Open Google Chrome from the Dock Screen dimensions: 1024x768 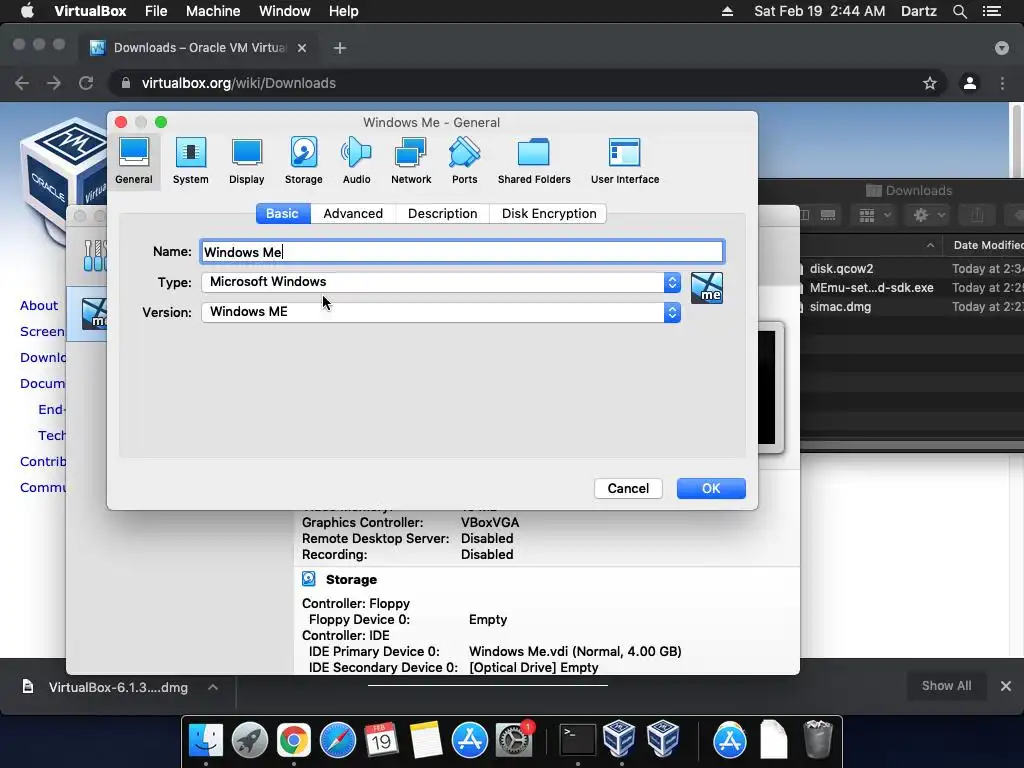point(294,740)
